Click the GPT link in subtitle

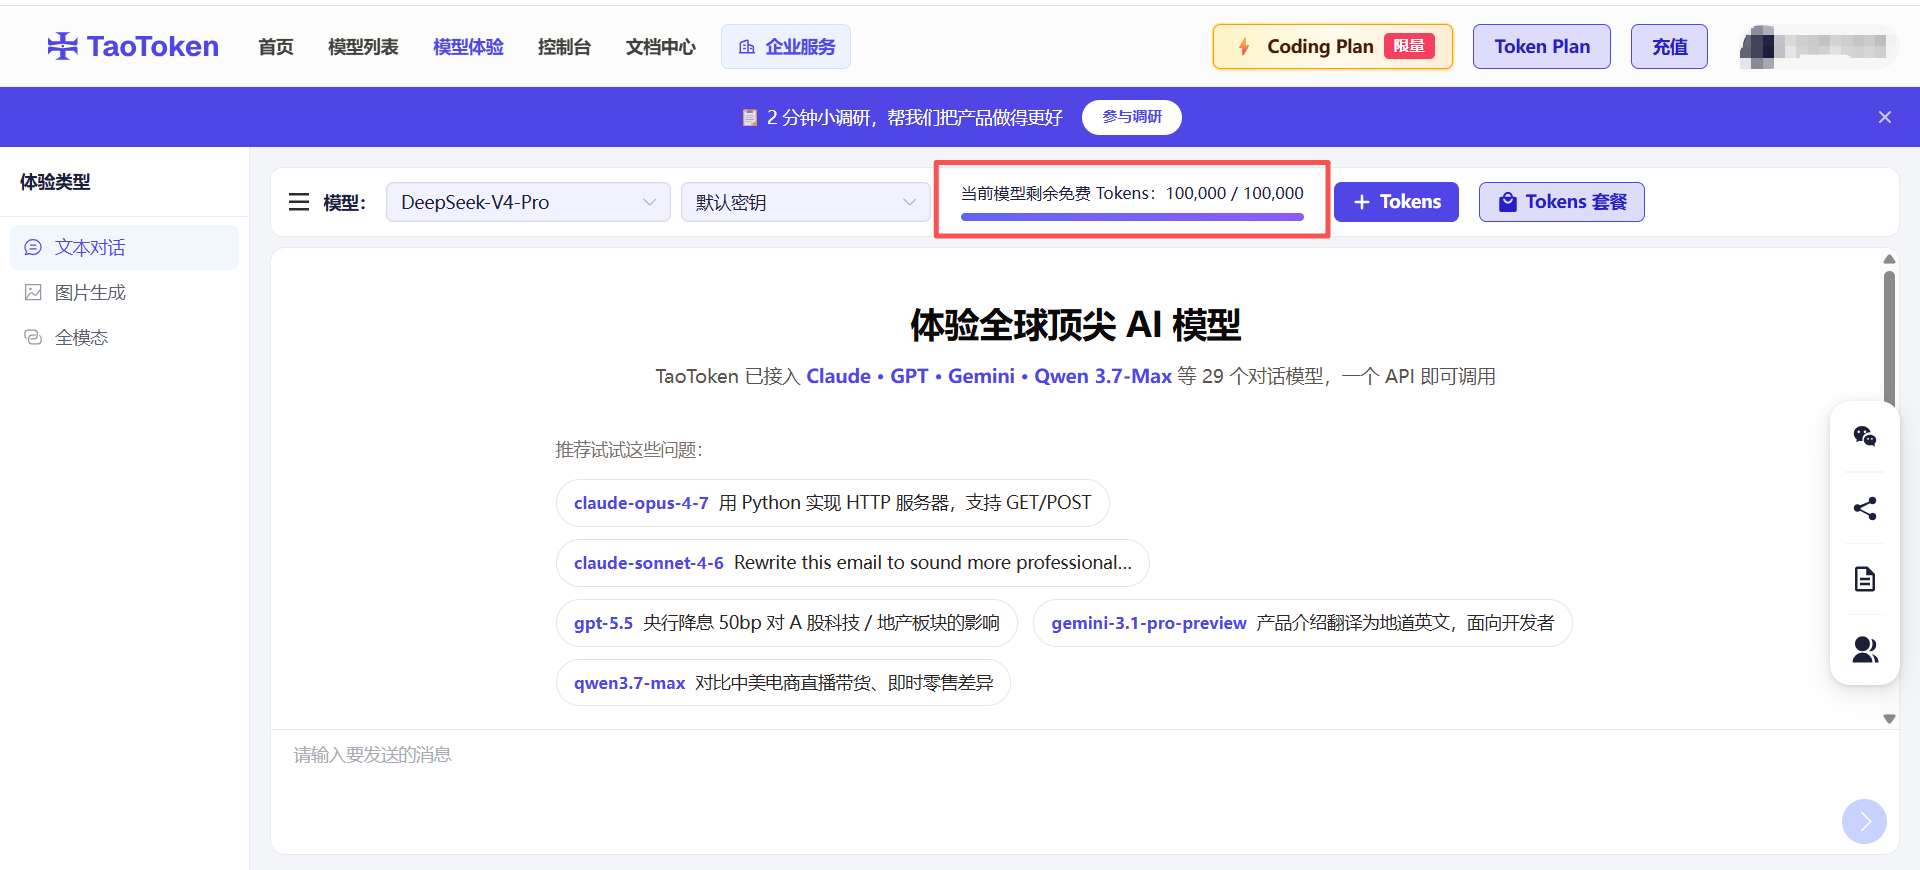point(909,376)
